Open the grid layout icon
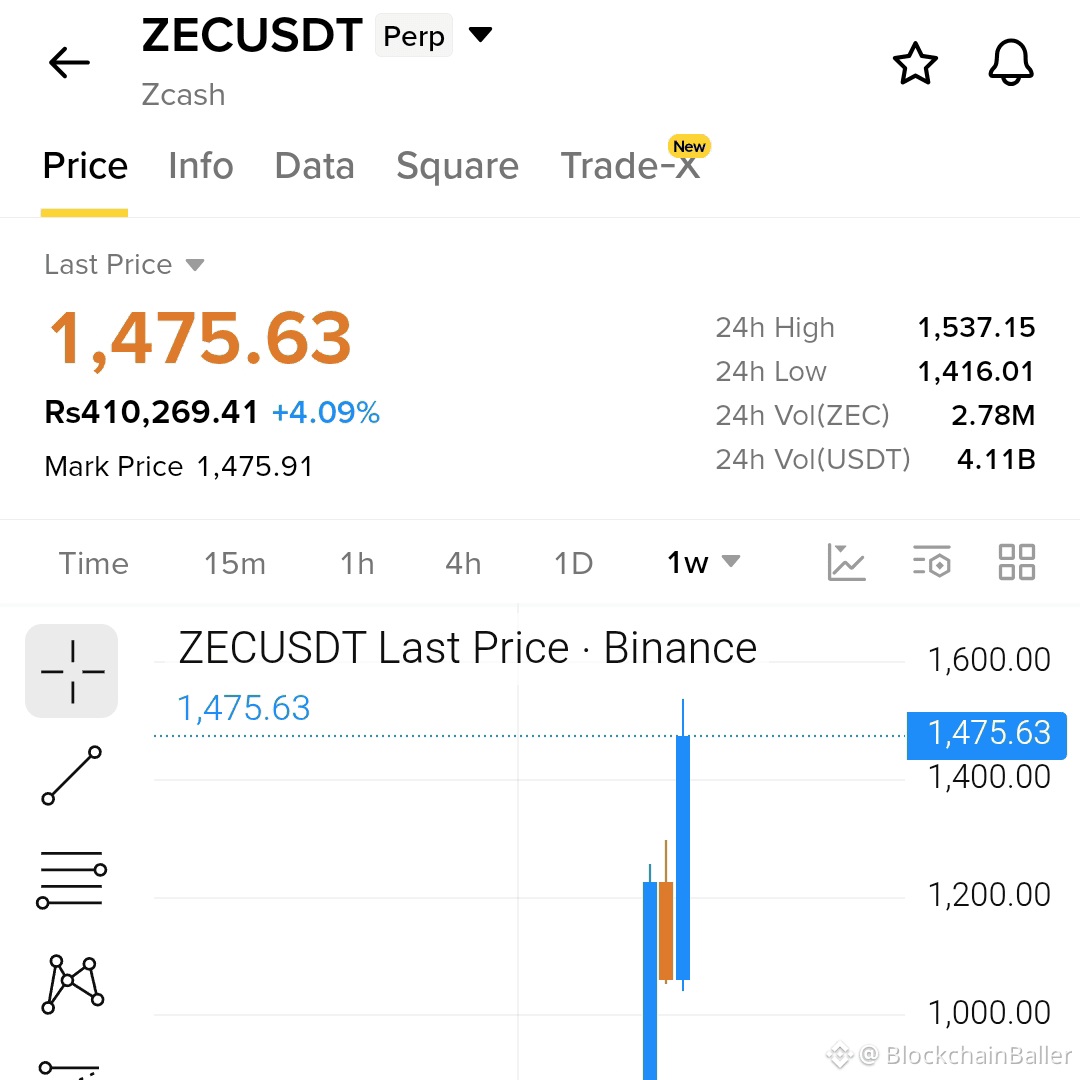The height and width of the screenshot is (1080, 1080). click(1017, 562)
